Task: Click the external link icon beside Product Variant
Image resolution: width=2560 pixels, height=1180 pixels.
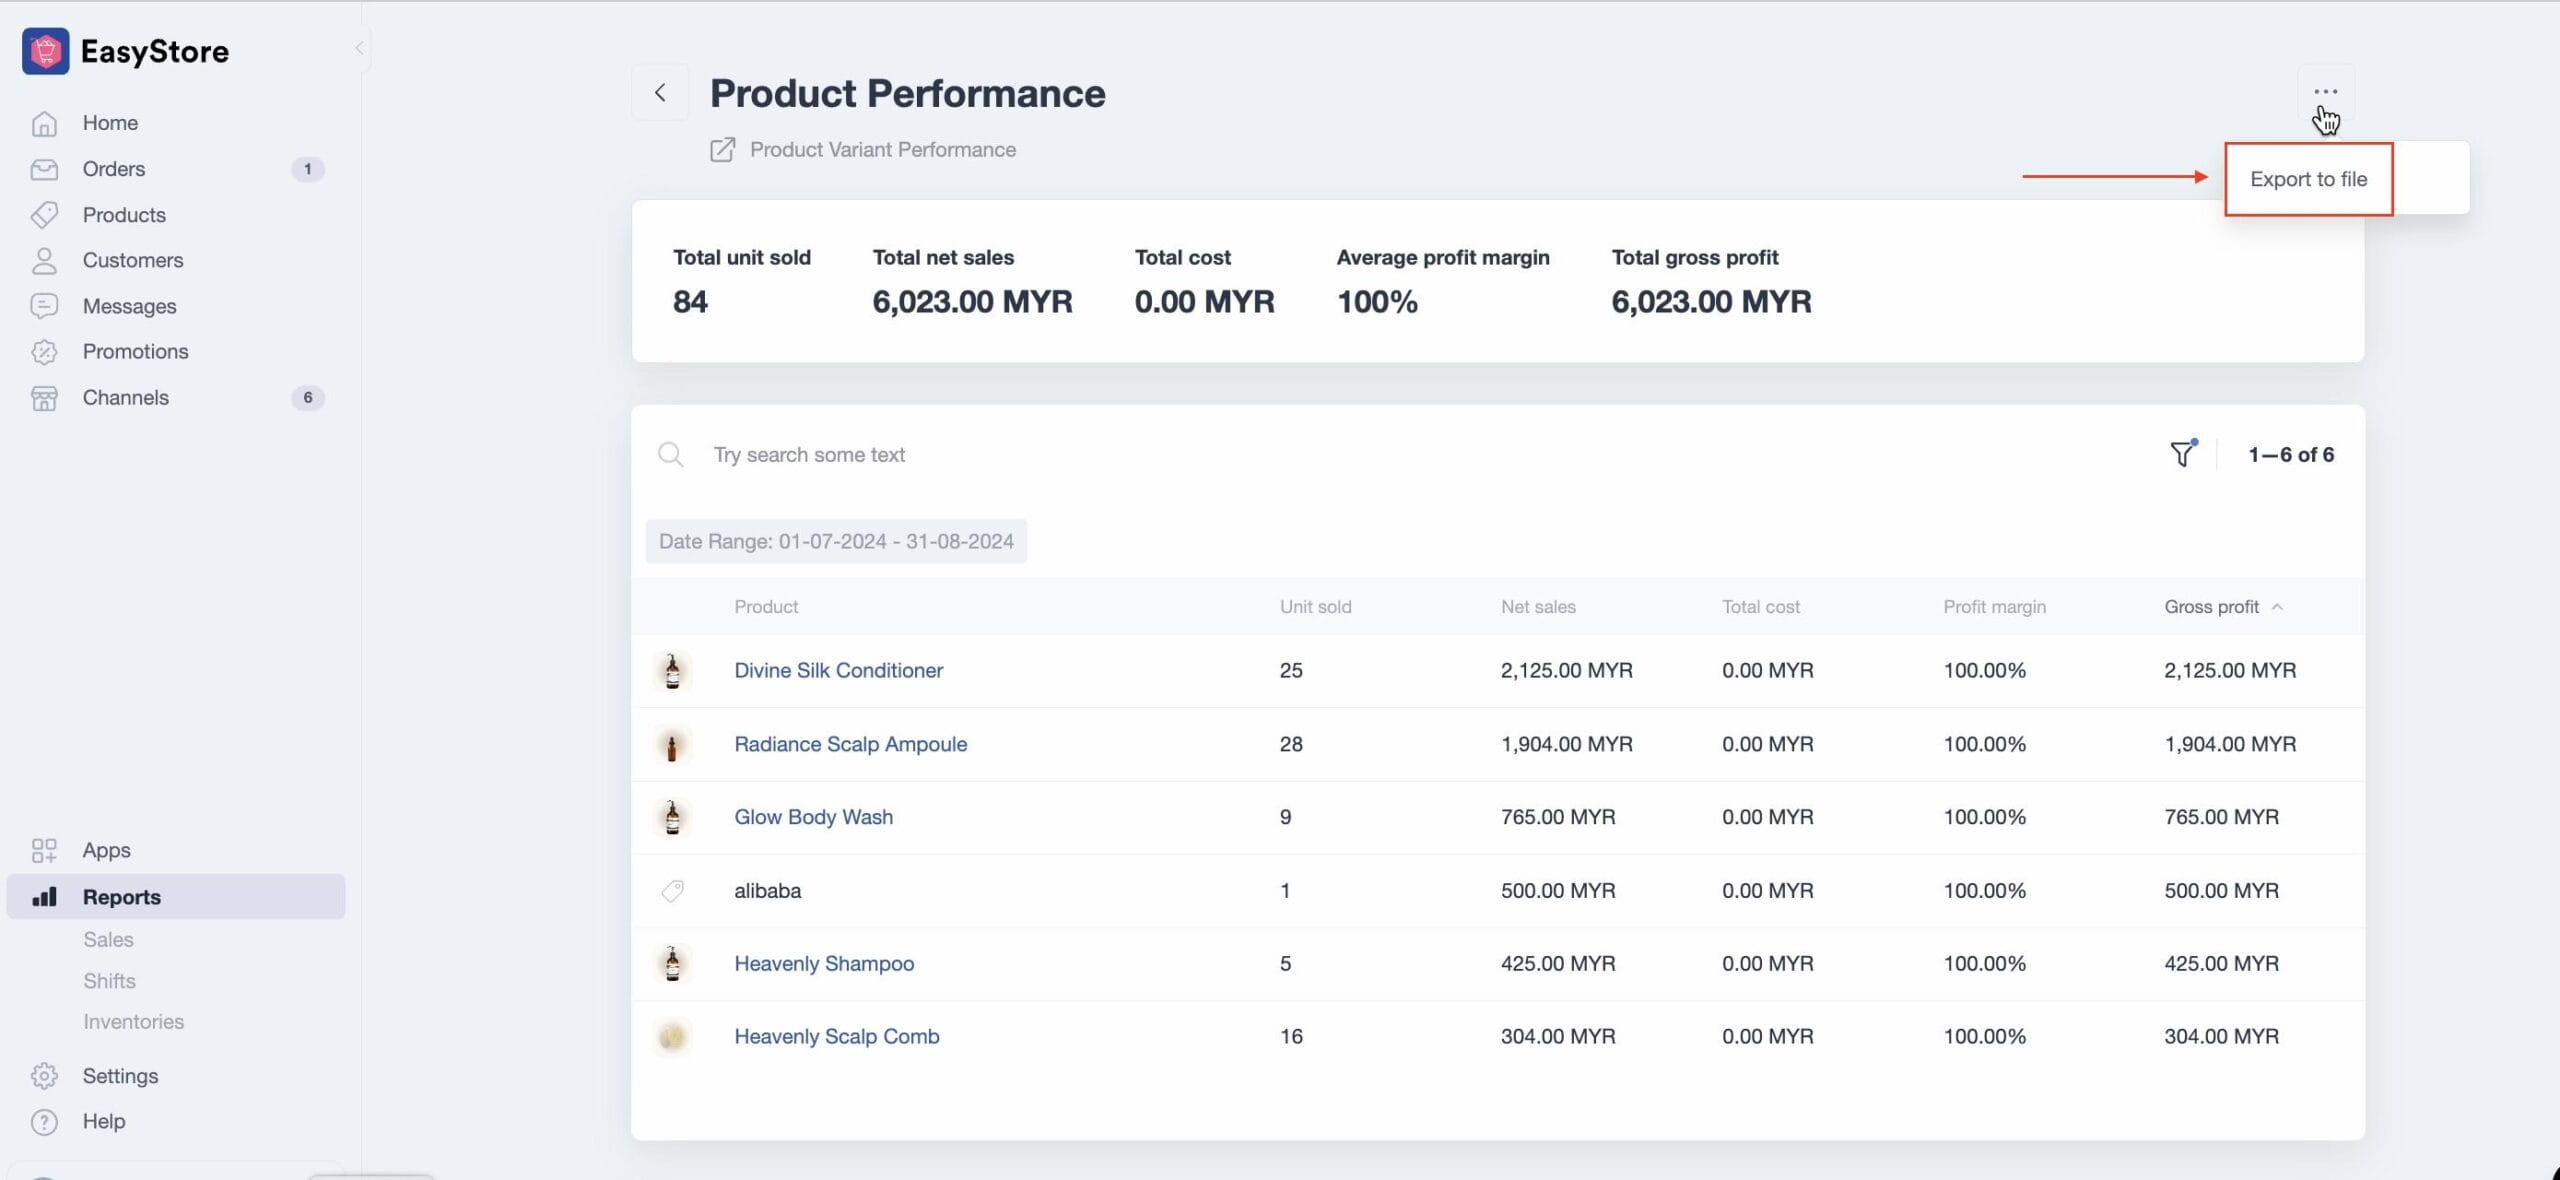Action: [x=722, y=150]
